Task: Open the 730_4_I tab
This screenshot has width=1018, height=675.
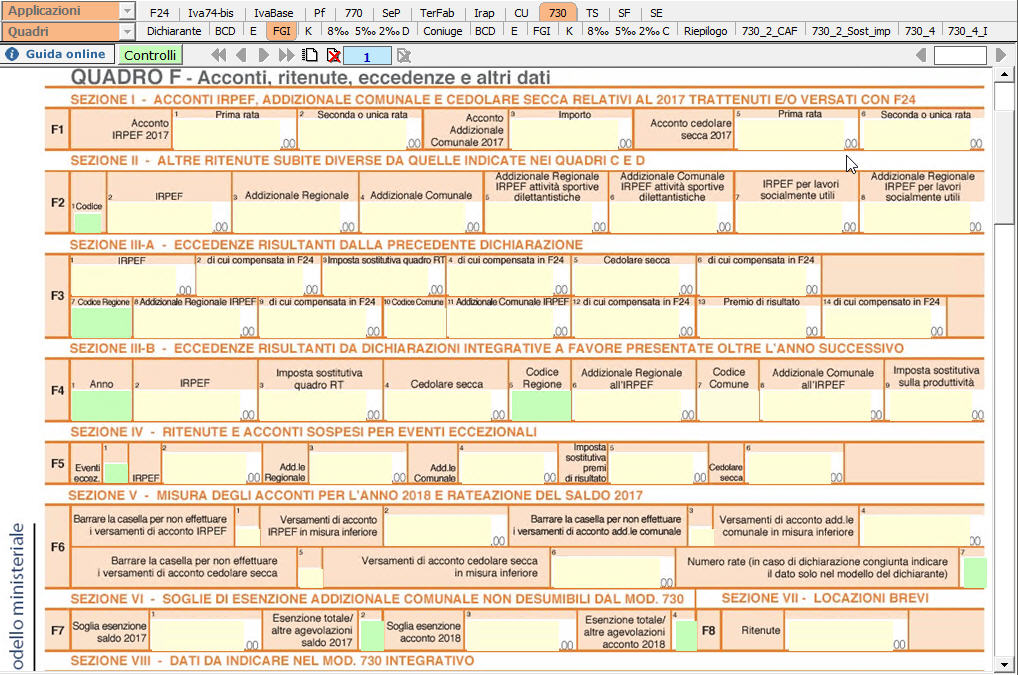Action: pos(967,31)
